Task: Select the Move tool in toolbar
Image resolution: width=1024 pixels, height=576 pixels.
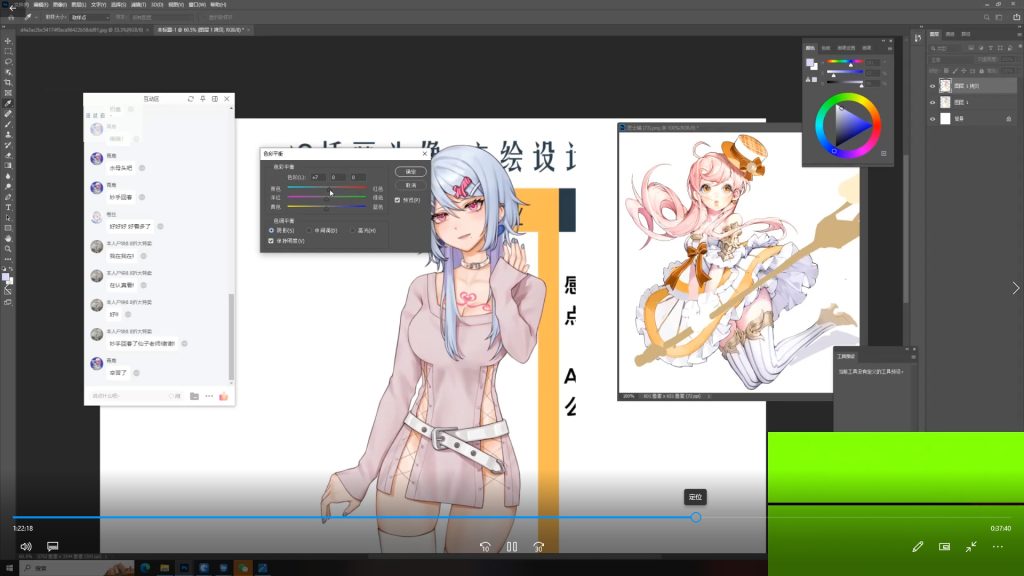Action: coord(8,41)
